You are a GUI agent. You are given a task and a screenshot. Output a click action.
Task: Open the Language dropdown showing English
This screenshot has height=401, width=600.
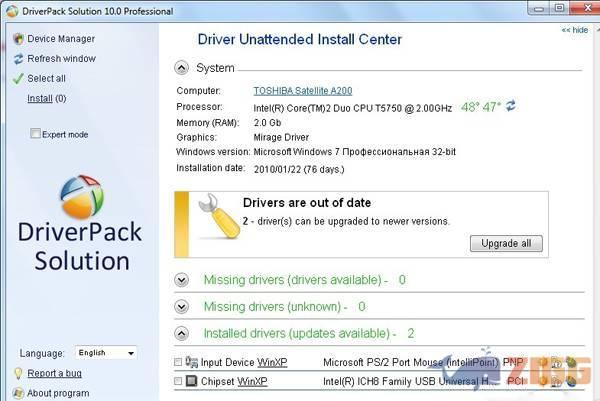pos(106,353)
